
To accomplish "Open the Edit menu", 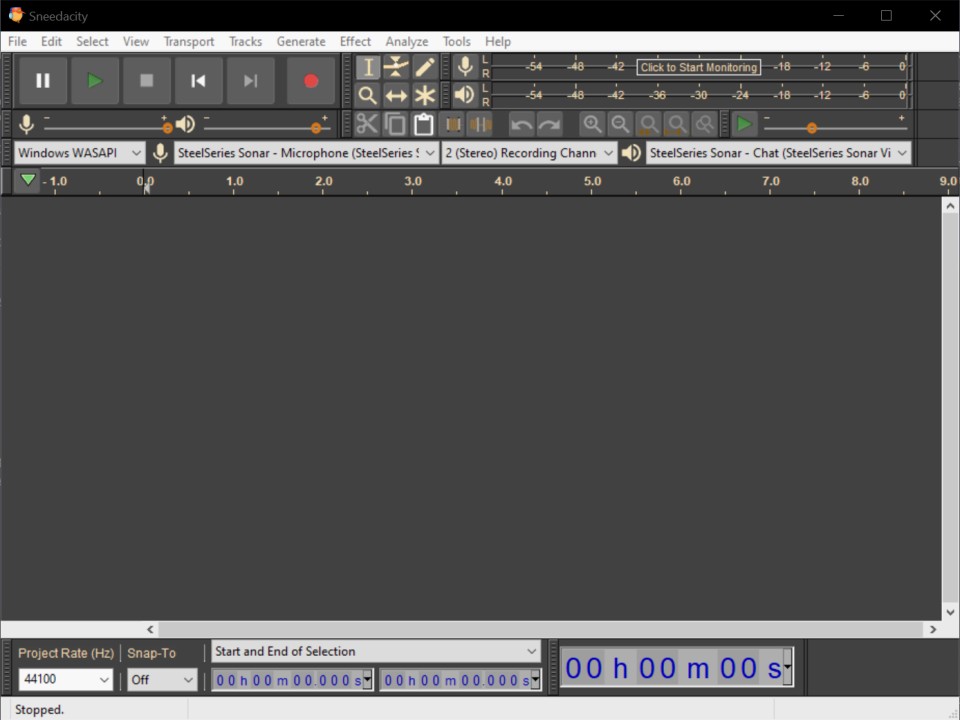I will click(51, 42).
